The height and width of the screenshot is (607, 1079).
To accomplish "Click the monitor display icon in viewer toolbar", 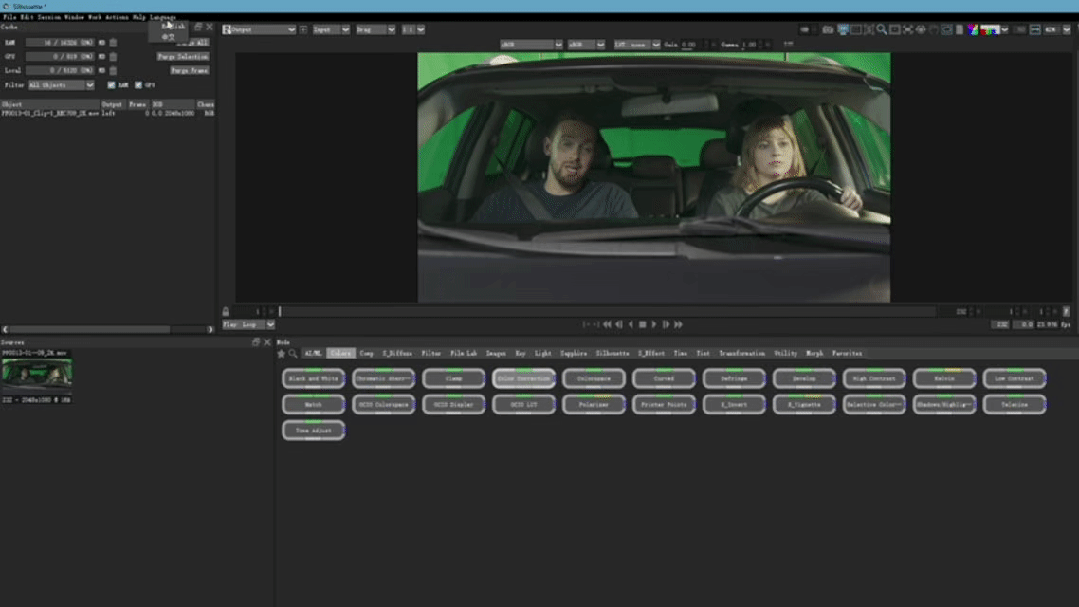I will 842,30.
